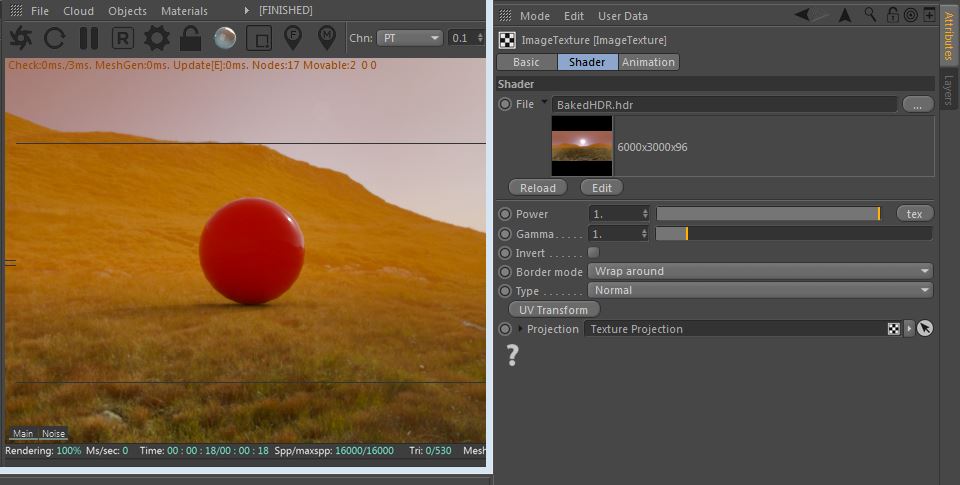Switch to the Animation tab

[648, 62]
